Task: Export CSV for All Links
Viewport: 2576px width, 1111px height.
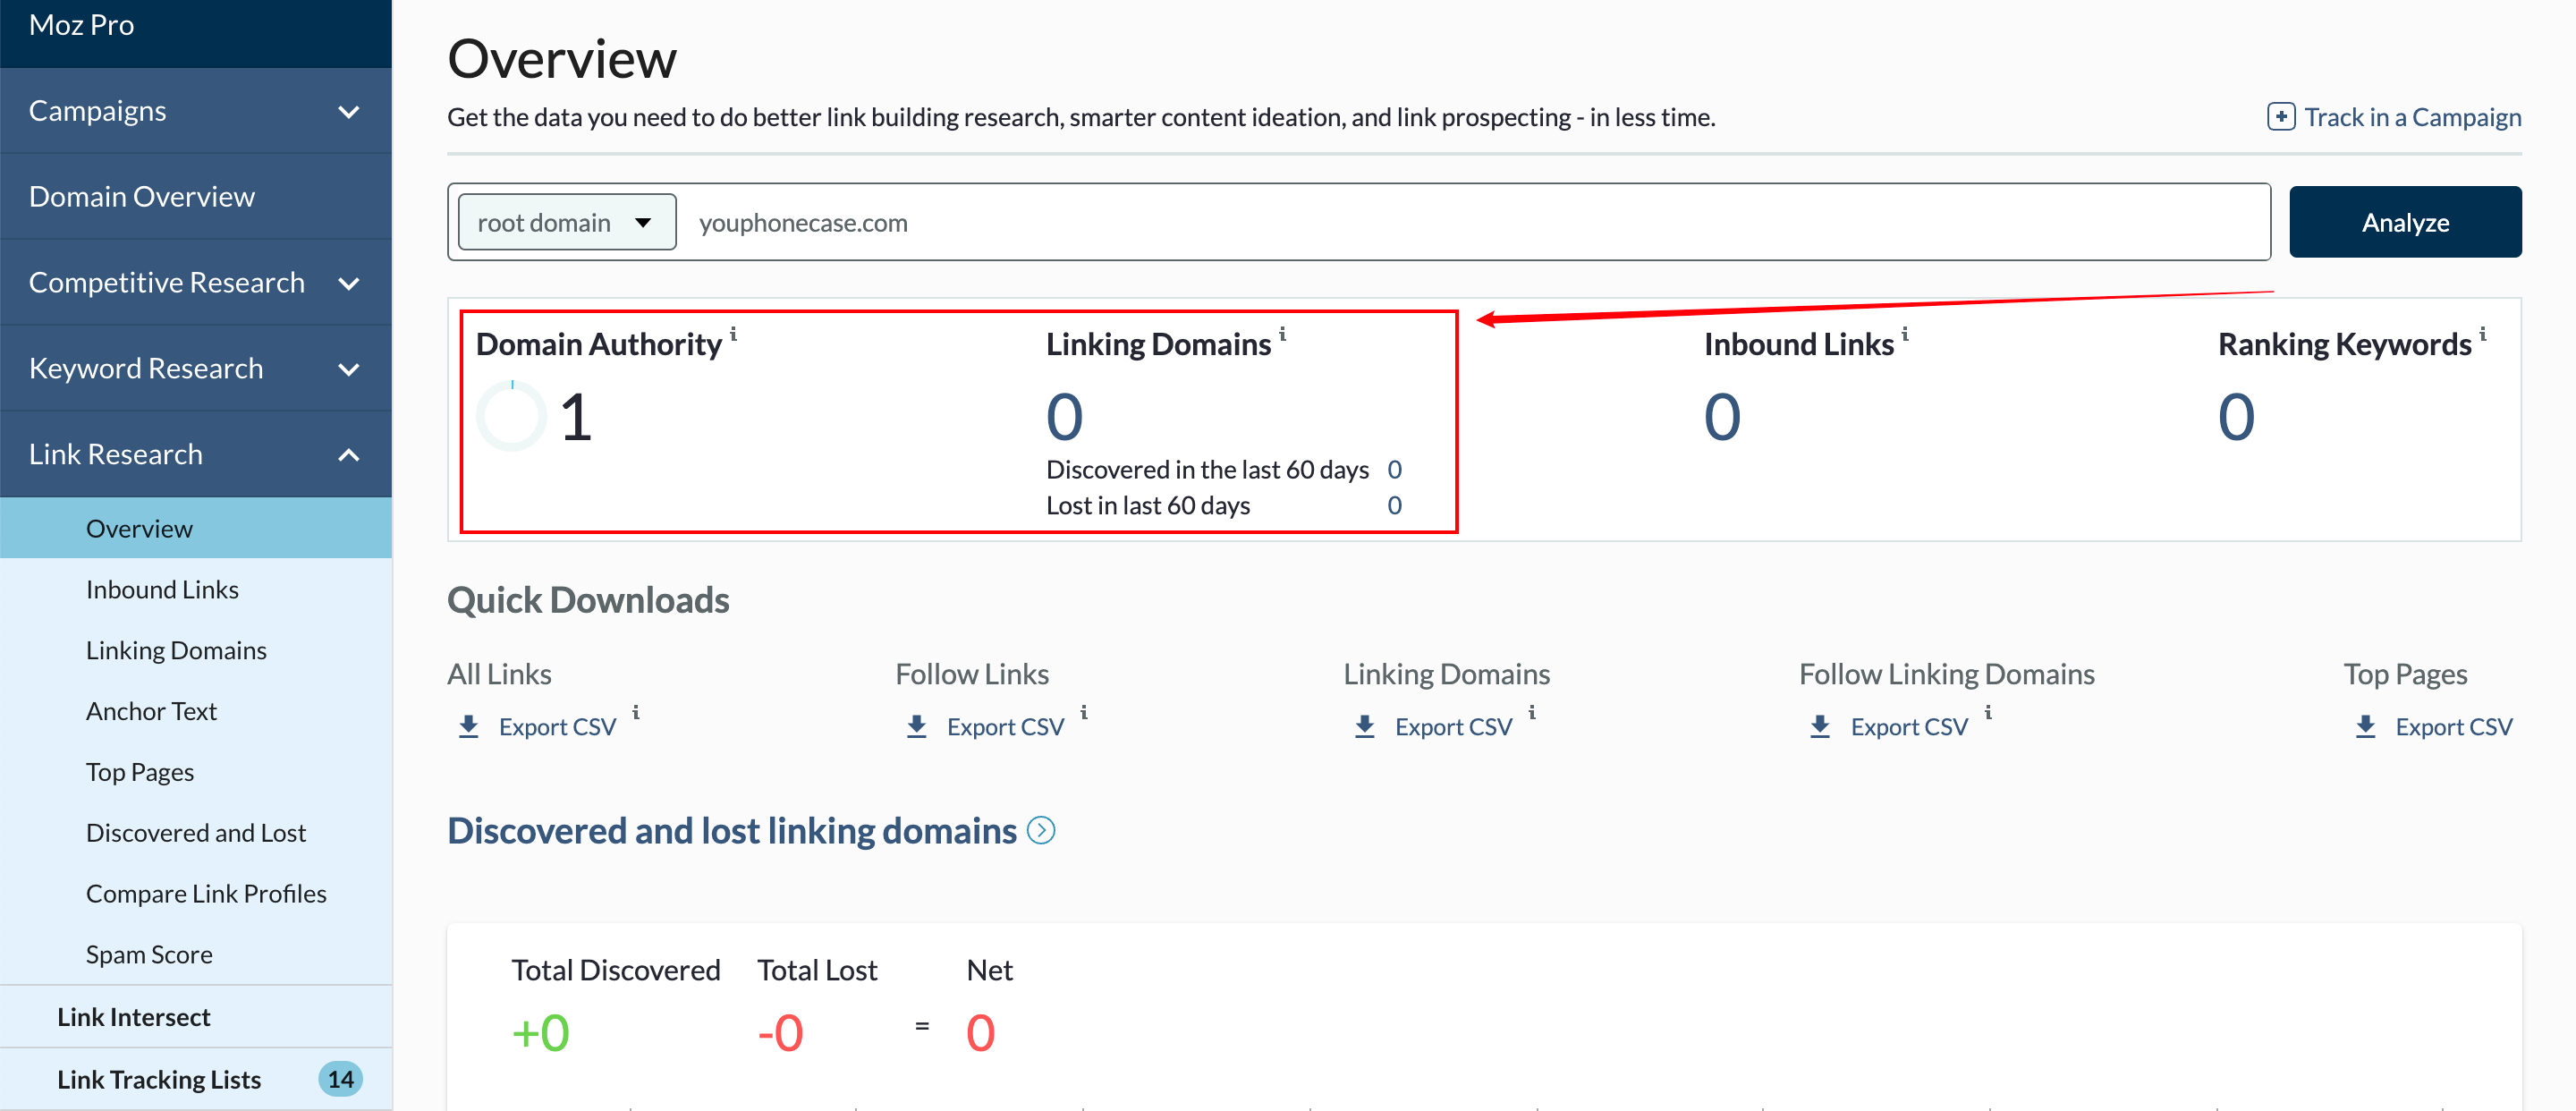Action: (x=557, y=727)
